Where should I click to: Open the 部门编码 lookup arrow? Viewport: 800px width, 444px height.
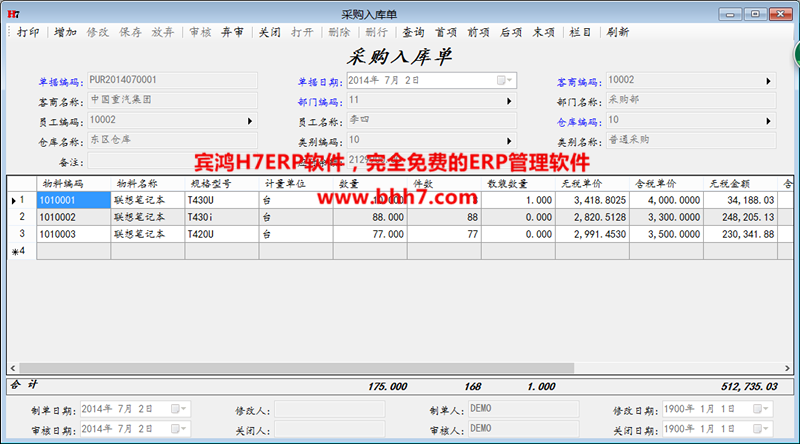509,101
